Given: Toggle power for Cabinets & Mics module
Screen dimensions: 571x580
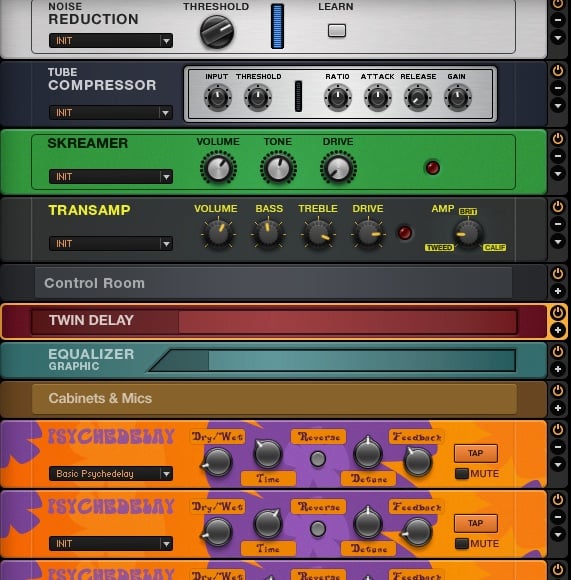Looking at the screenshot, I should coord(558,391).
